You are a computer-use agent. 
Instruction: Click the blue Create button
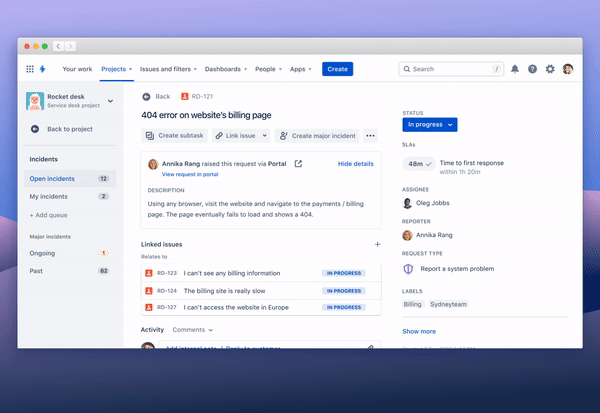point(338,69)
